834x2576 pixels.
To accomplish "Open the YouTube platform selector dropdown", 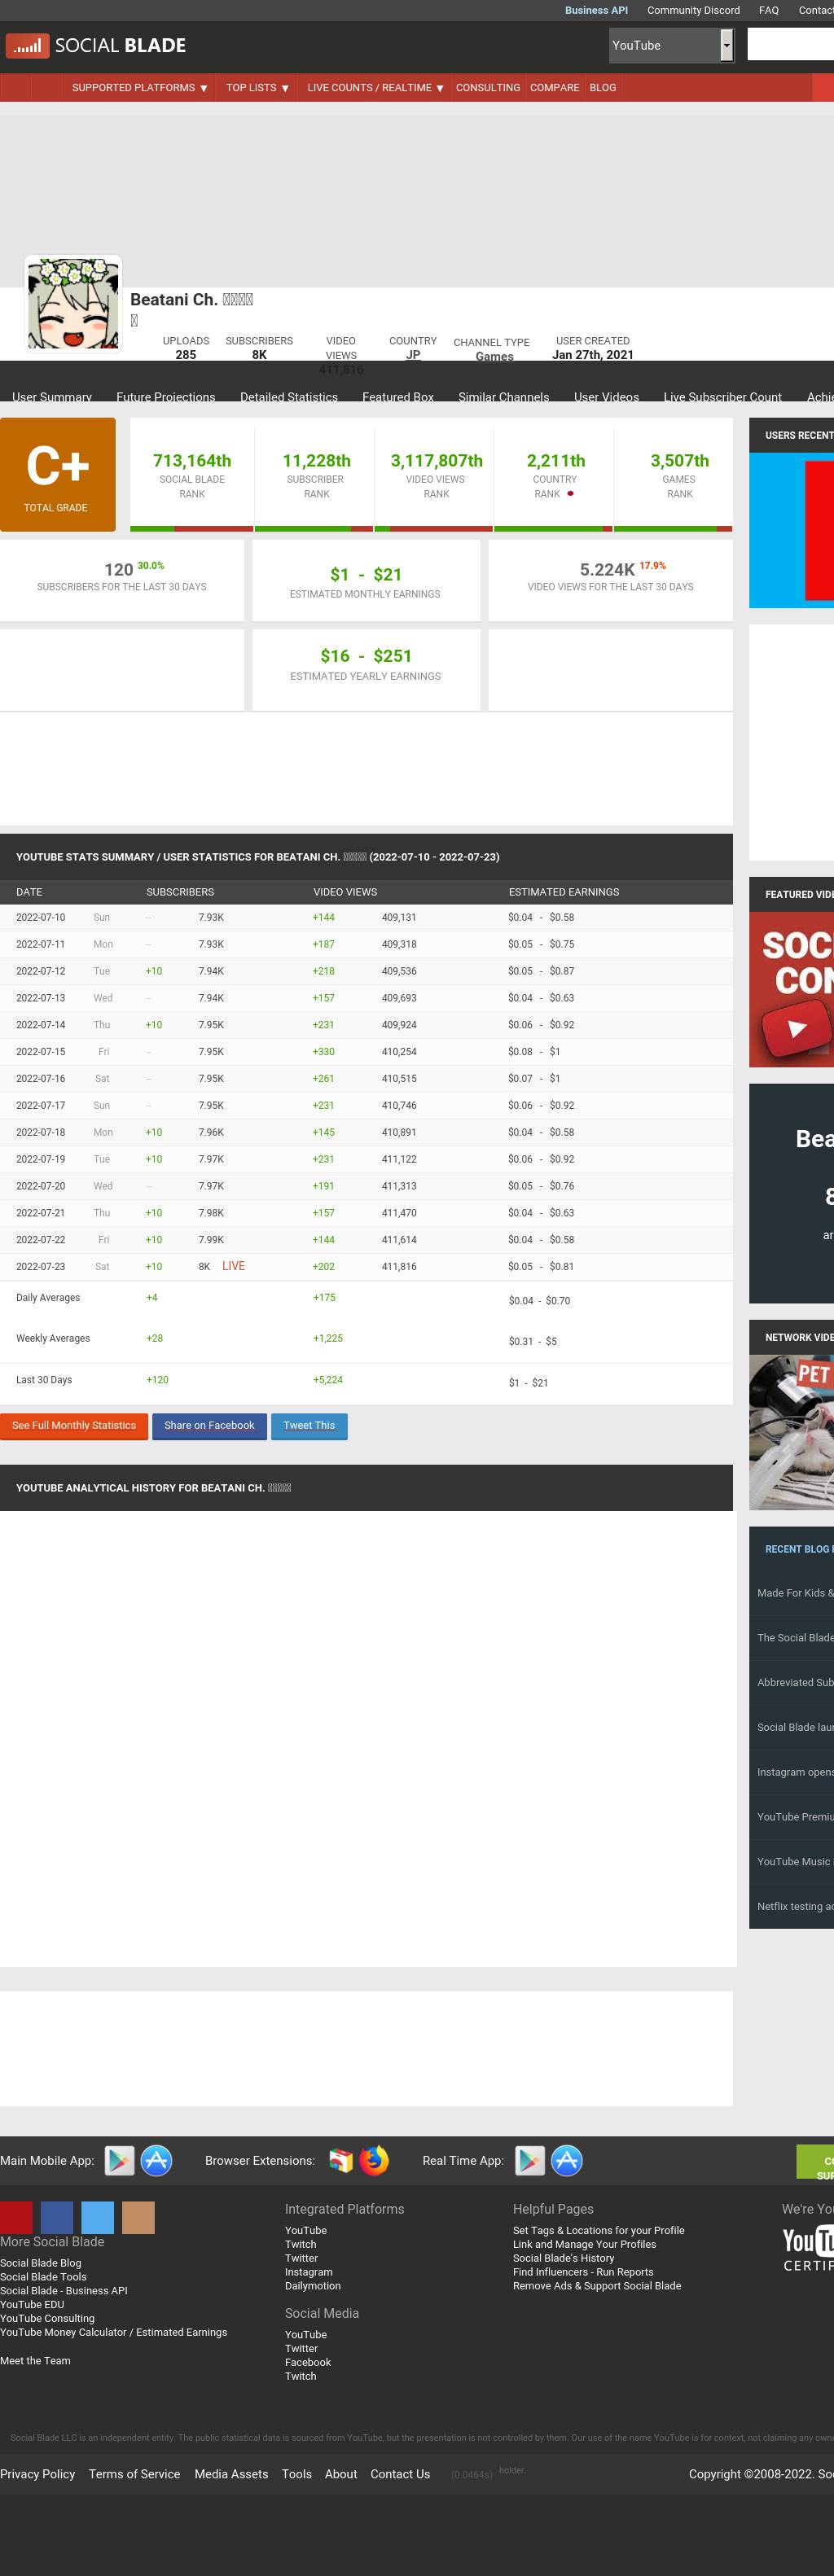I will [671, 46].
